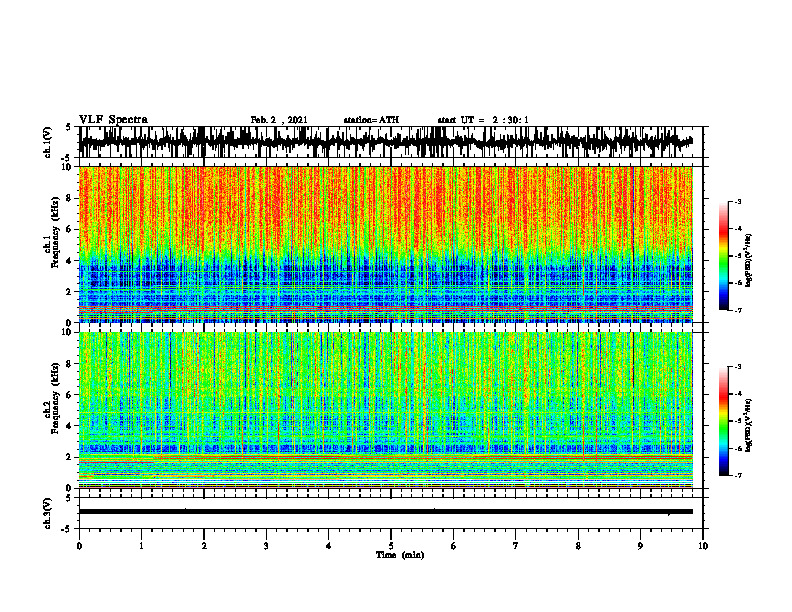Select the "Feb. 2 , 2021" date text

[279, 120]
